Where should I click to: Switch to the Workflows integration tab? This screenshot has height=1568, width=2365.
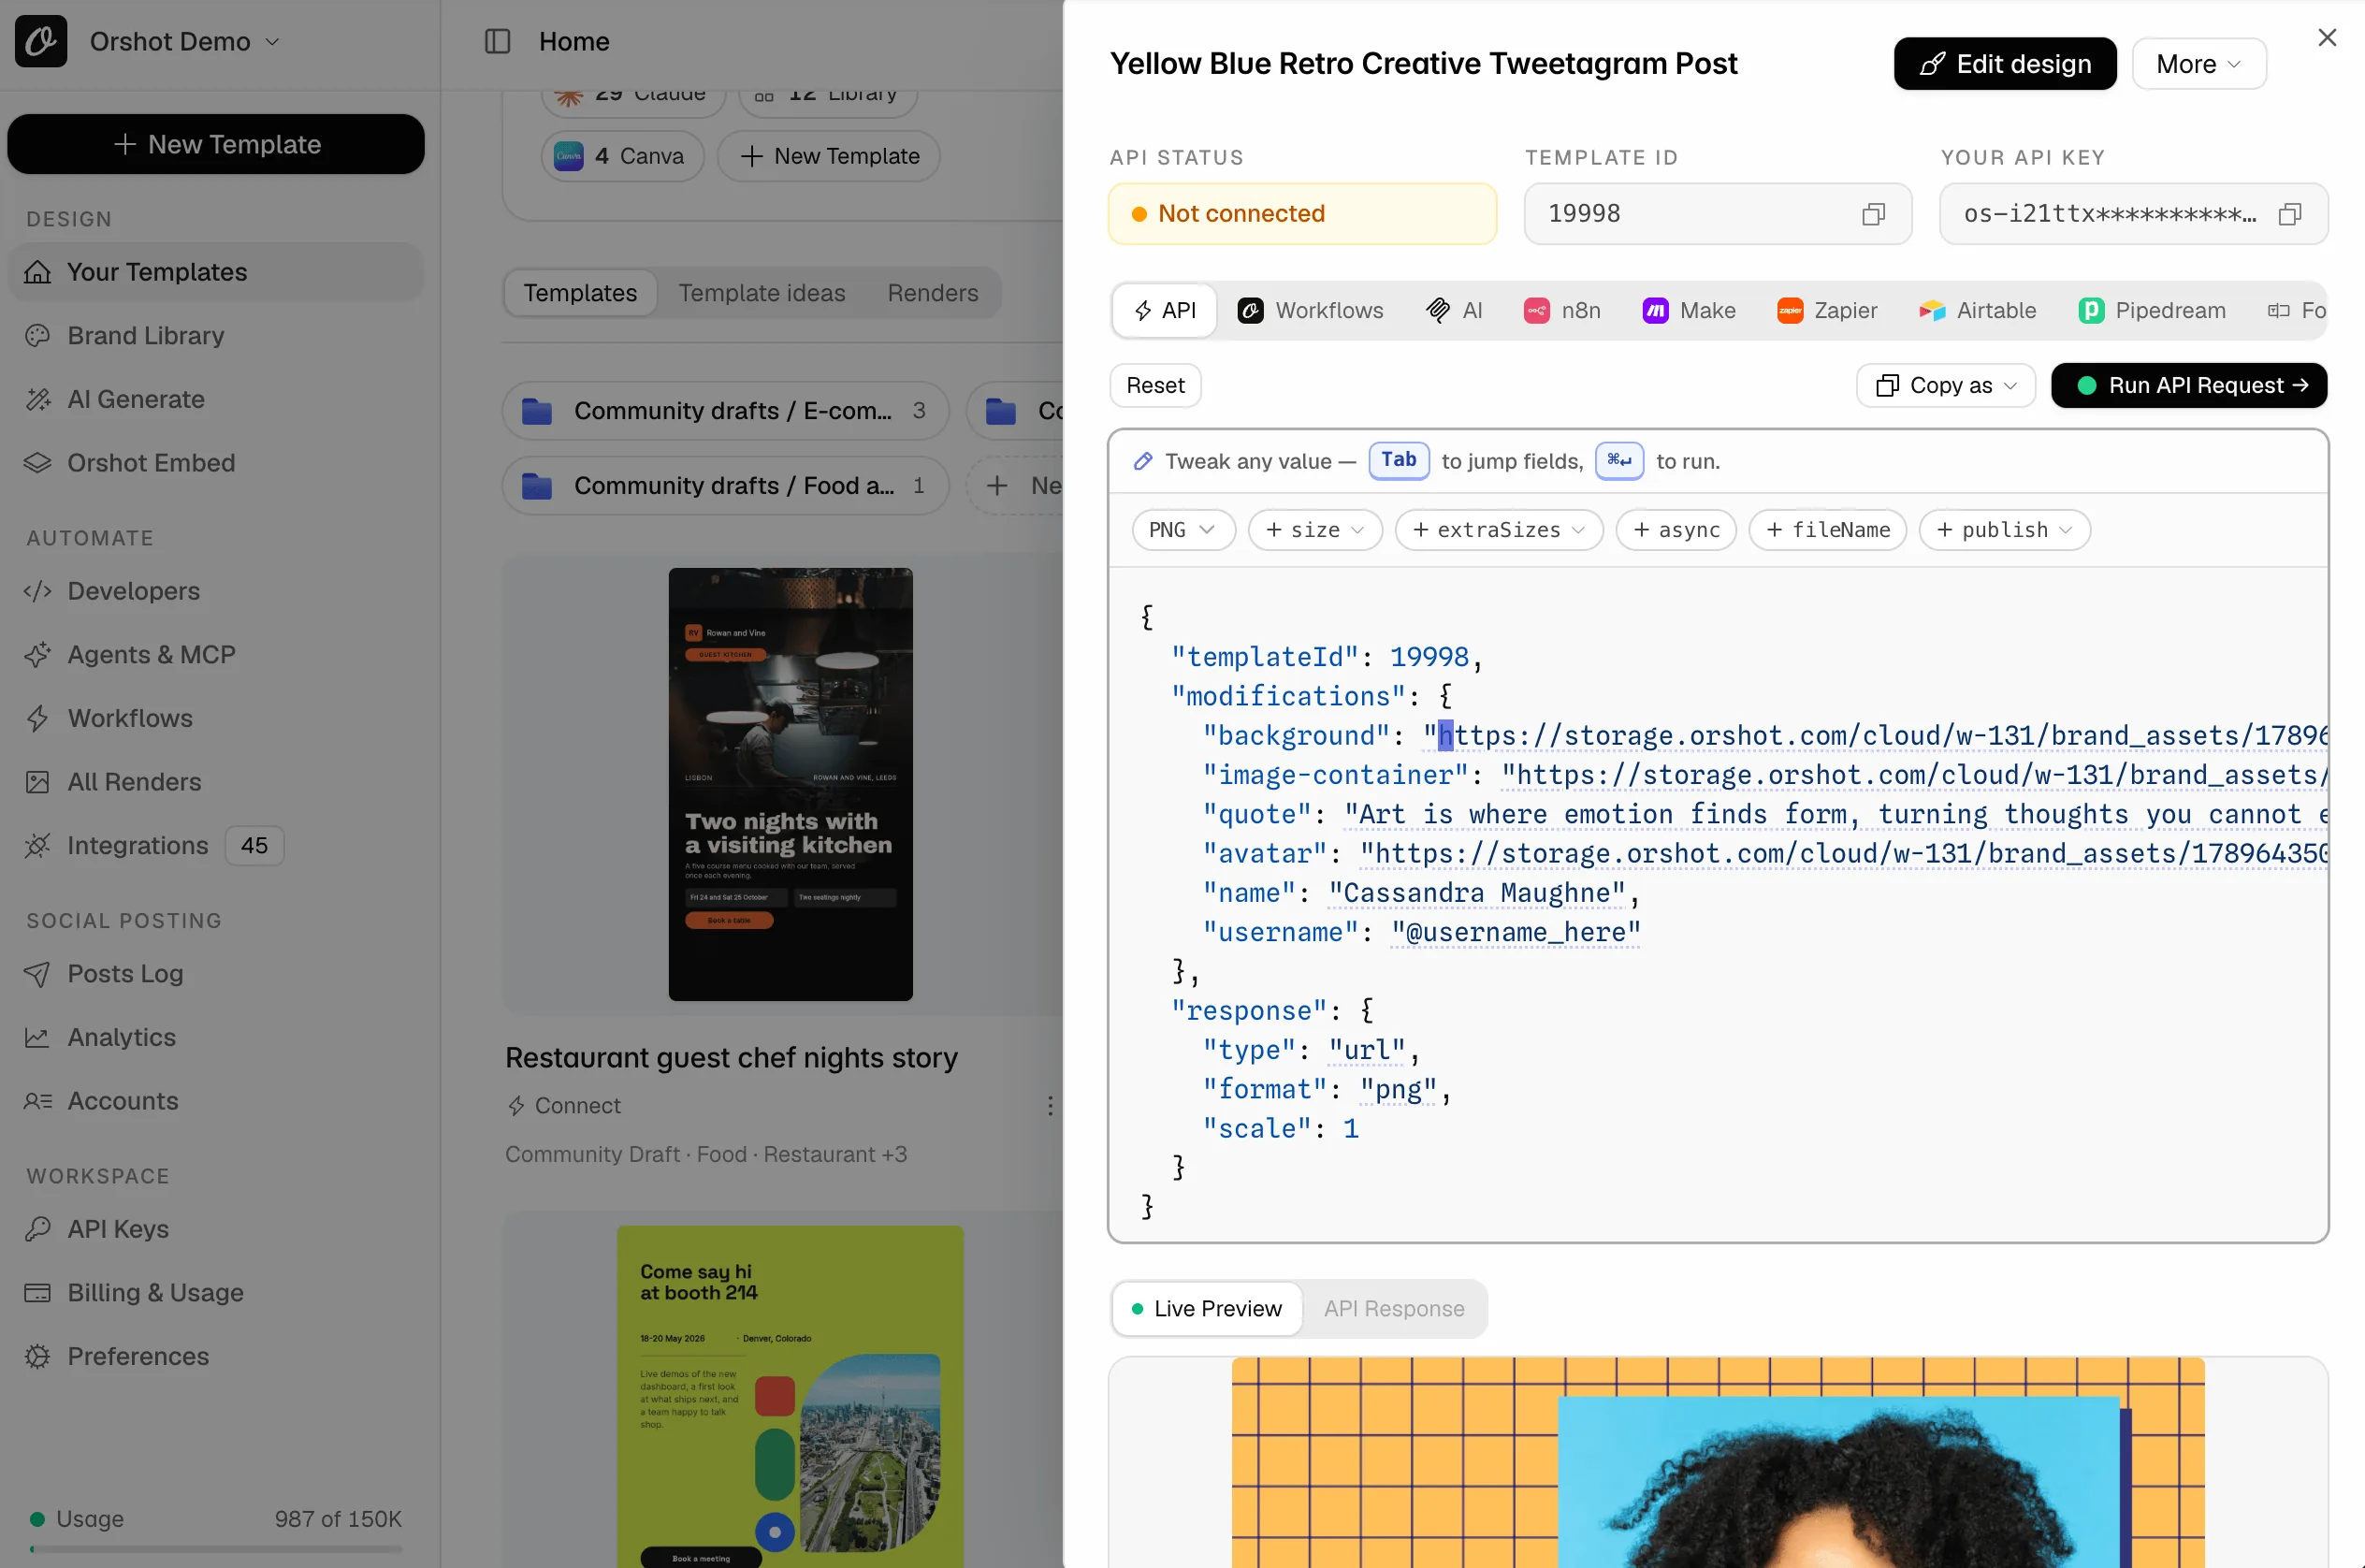pyautogui.click(x=1310, y=311)
